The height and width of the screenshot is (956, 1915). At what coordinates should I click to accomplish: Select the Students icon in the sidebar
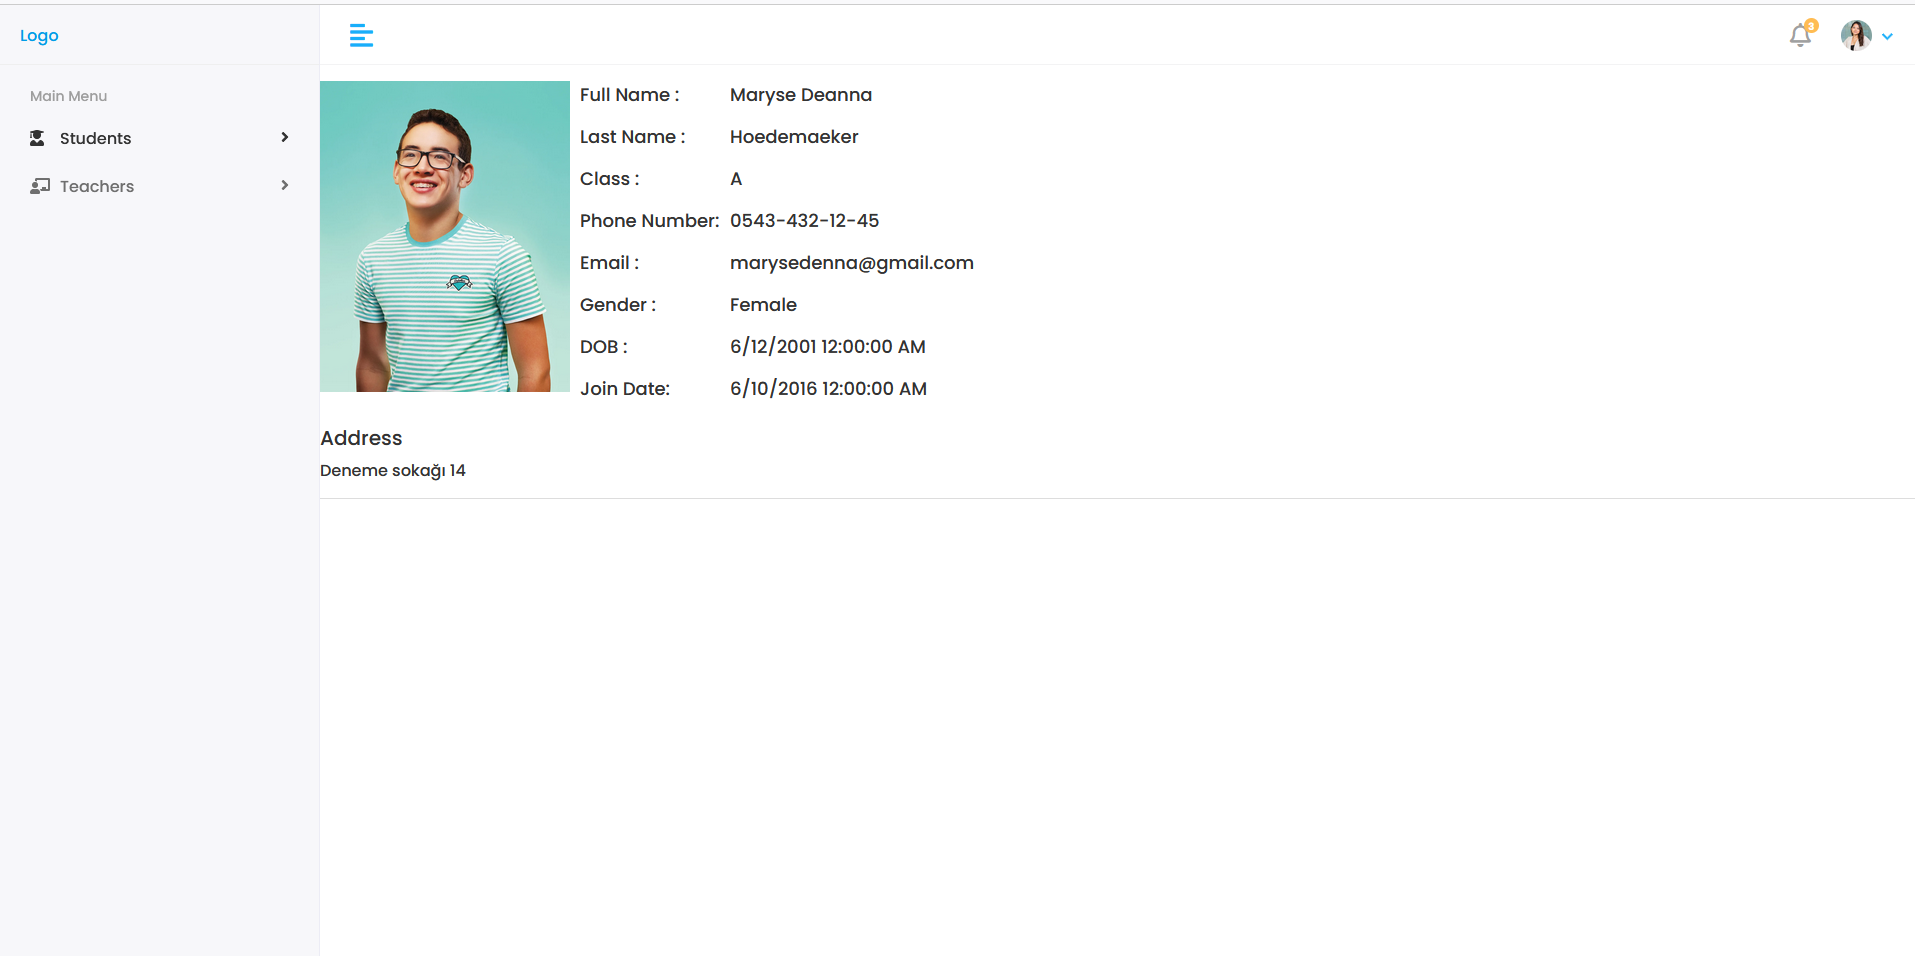pyautogui.click(x=38, y=137)
